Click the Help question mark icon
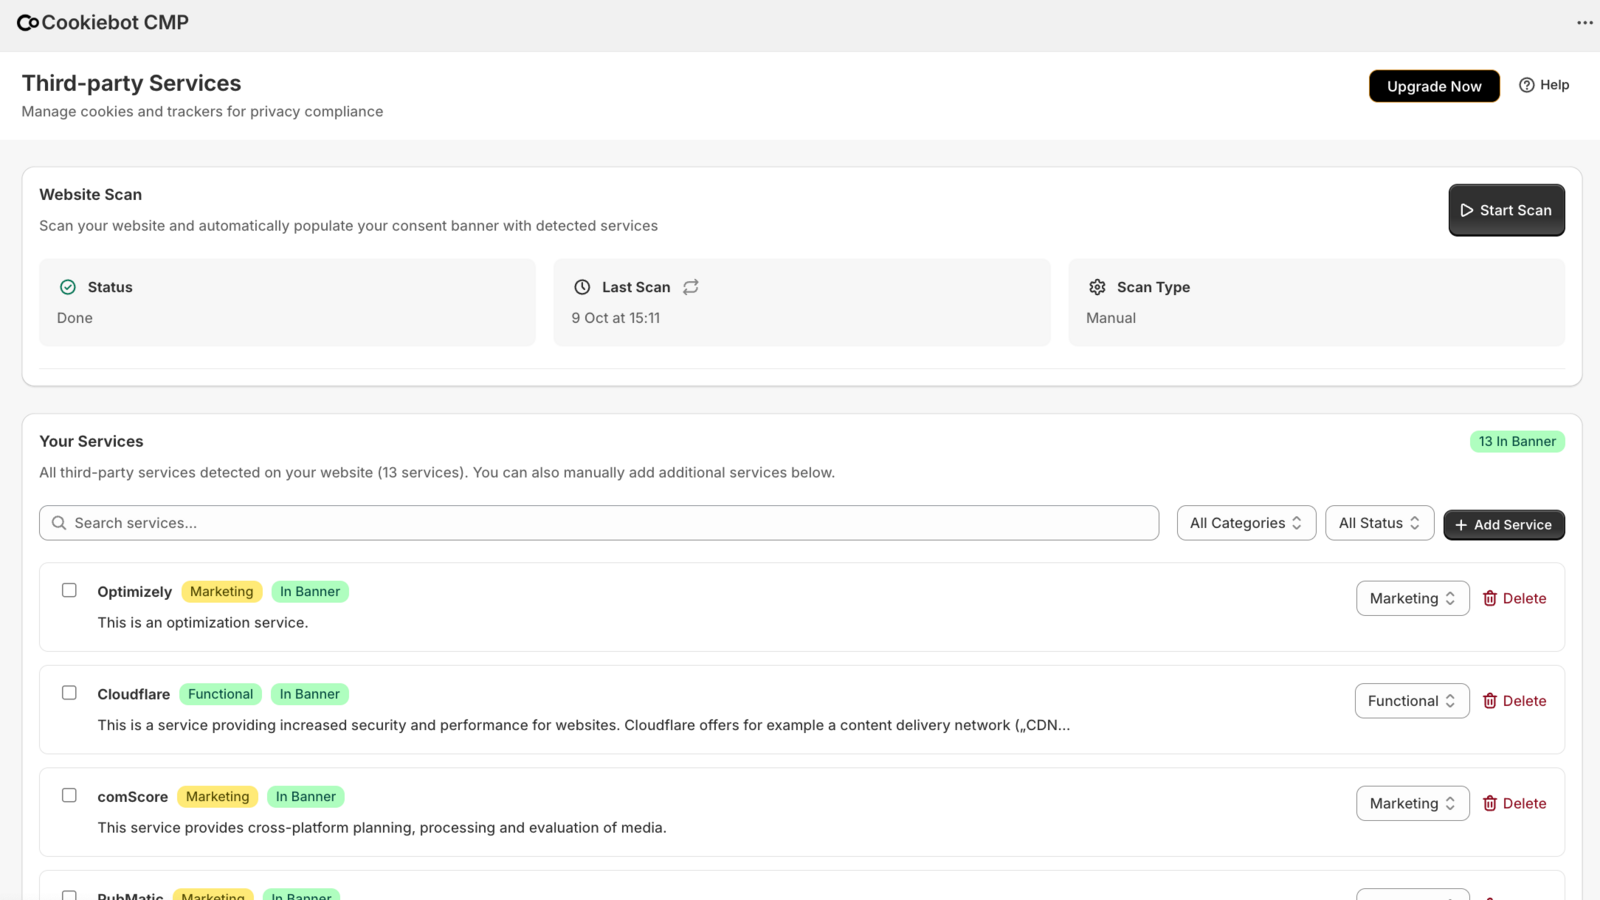This screenshot has width=1600, height=900. (1528, 85)
